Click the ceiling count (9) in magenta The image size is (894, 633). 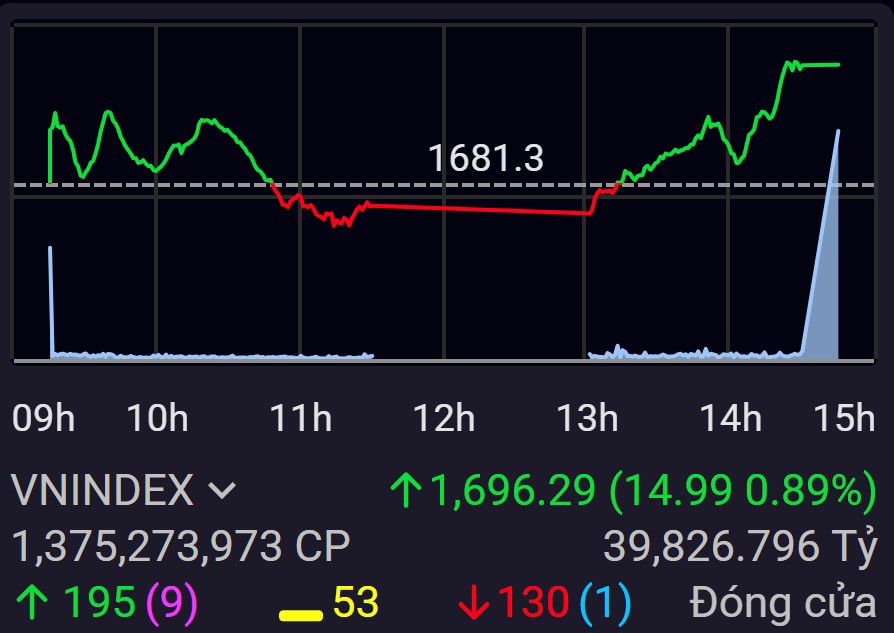tap(172, 602)
